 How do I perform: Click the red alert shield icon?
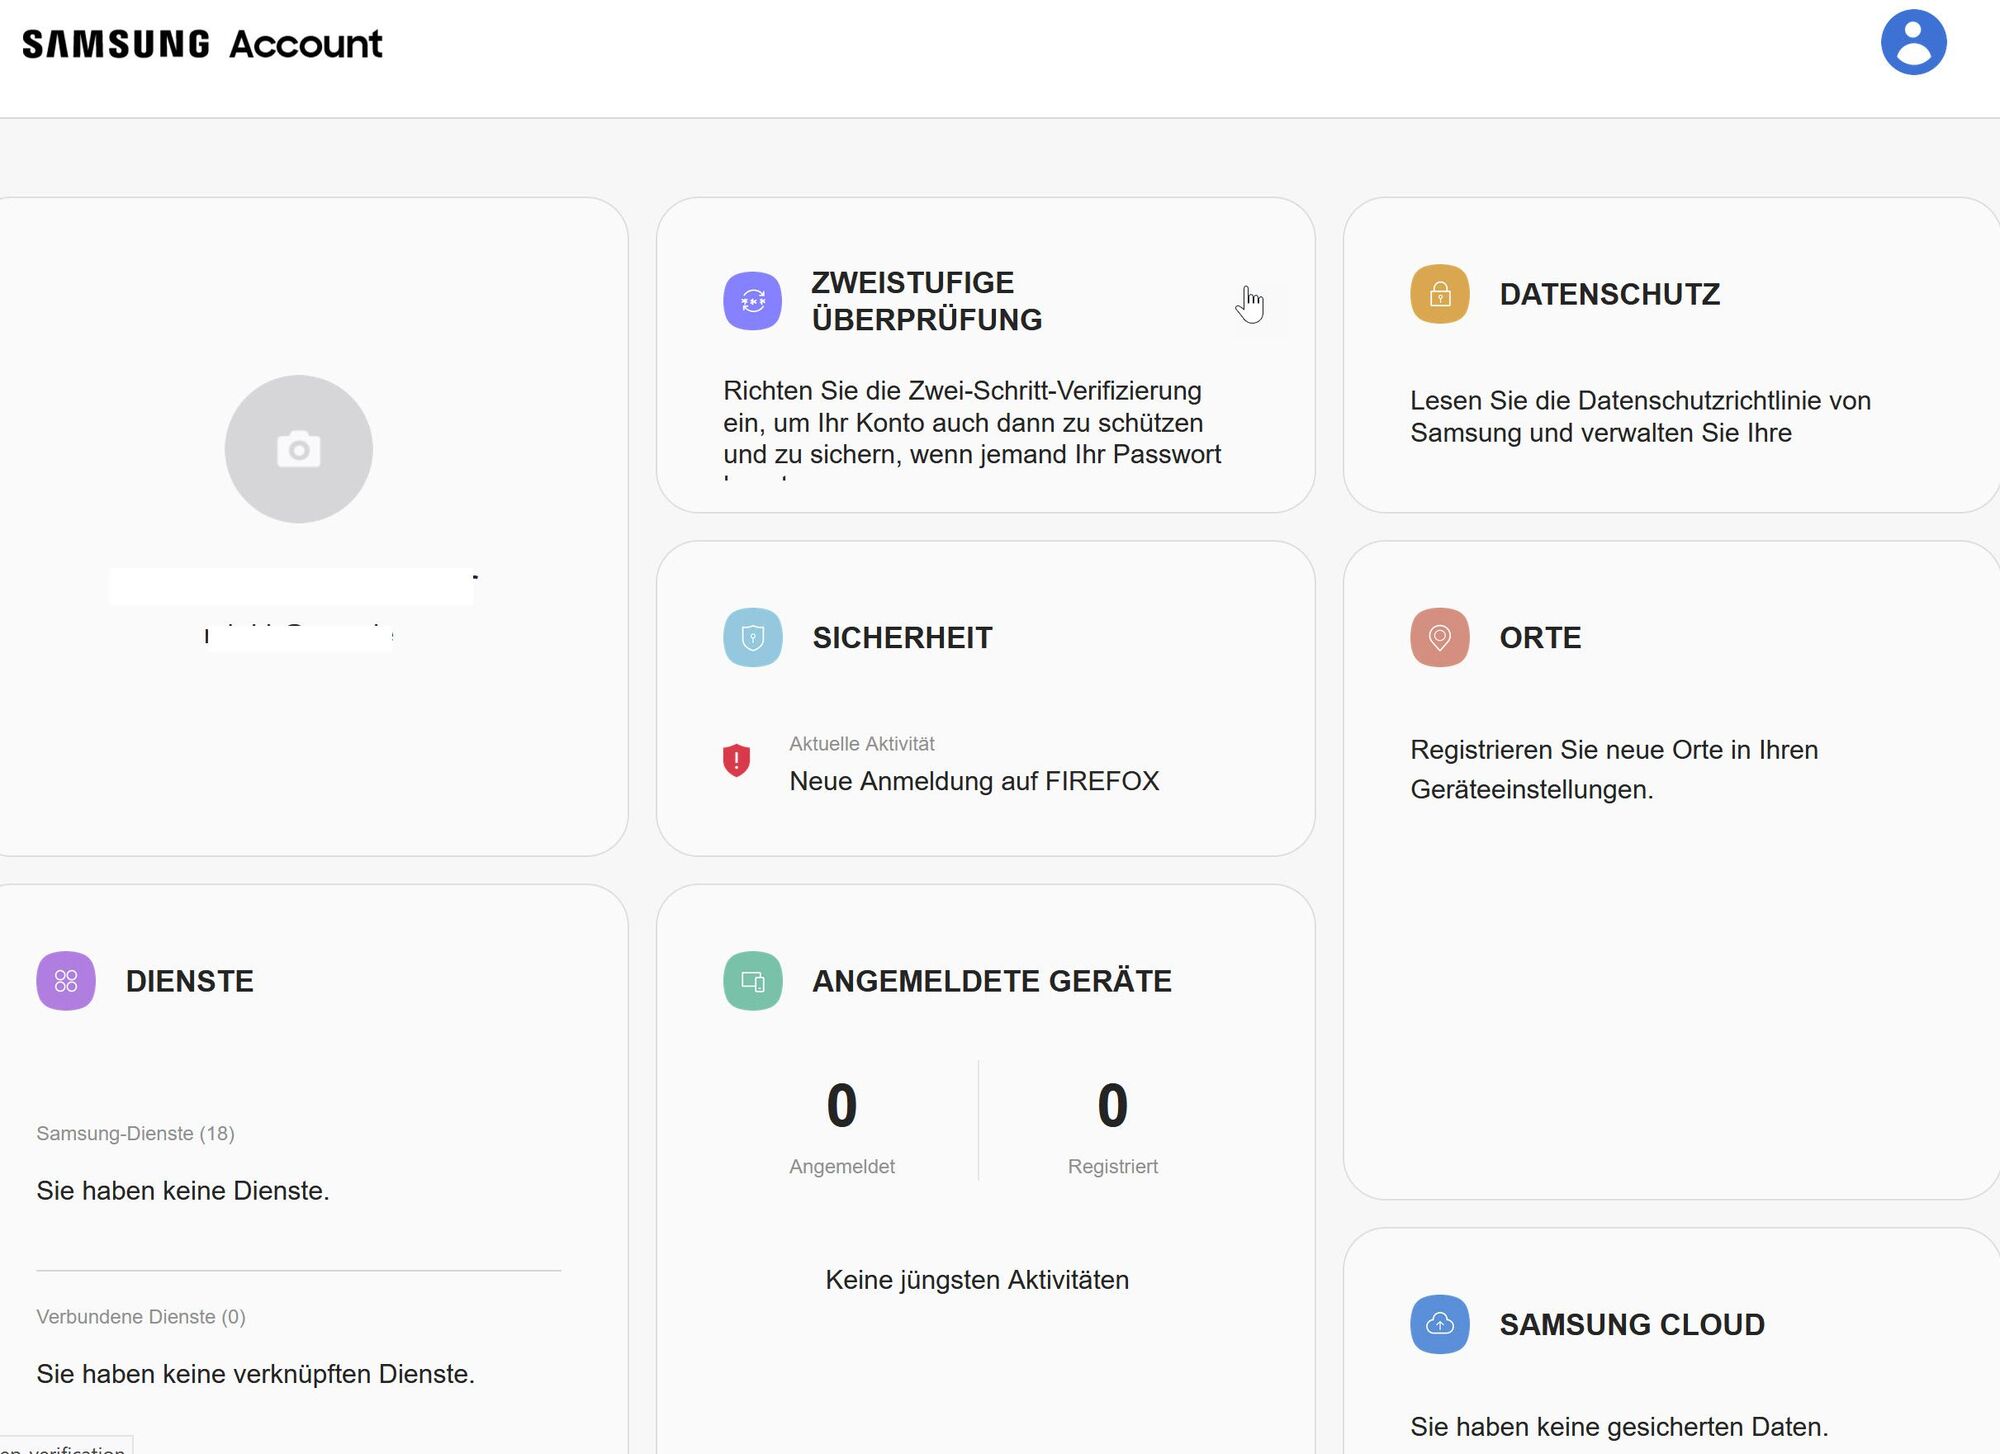pos(736,760)
